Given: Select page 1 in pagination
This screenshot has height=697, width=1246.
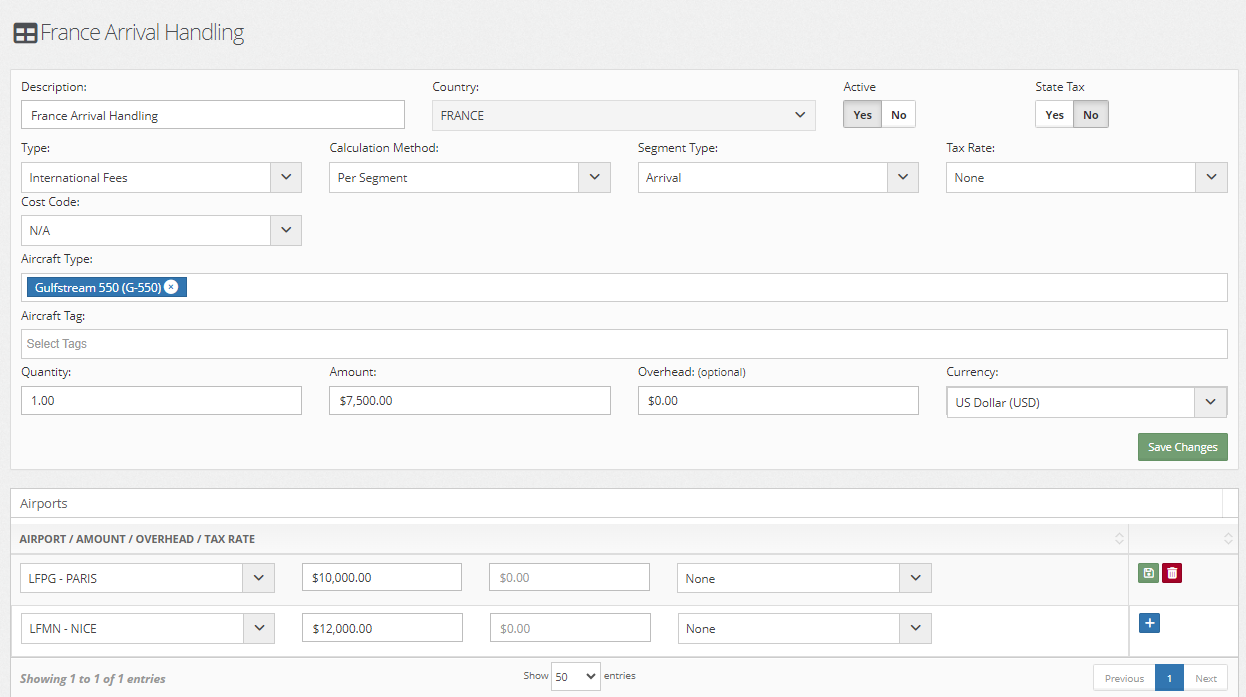Looking at the screenshot, I should tap(1169, 678).
